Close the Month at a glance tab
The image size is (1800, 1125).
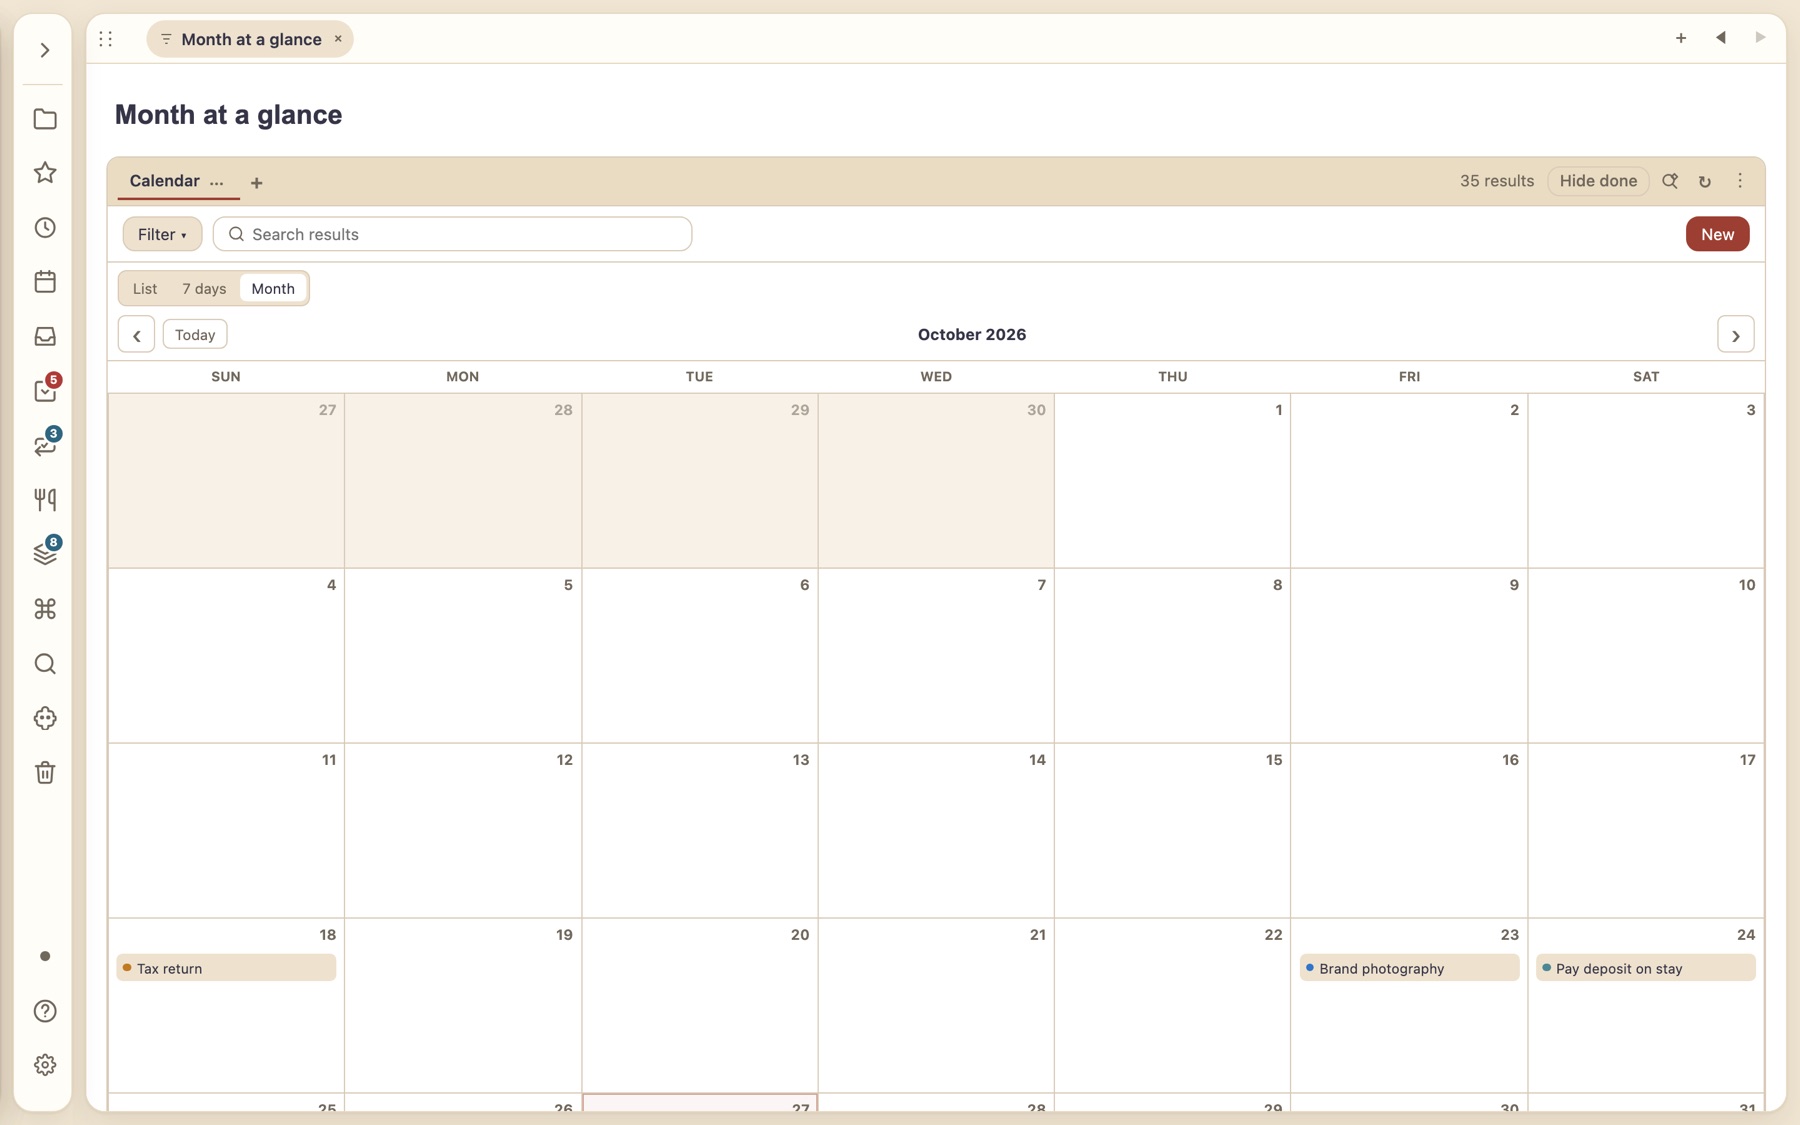338,39
